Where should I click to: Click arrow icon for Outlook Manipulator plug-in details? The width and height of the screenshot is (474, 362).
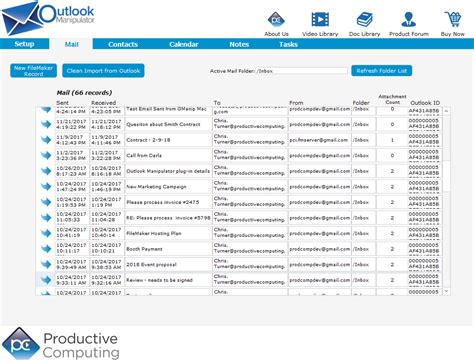(46, 171)
